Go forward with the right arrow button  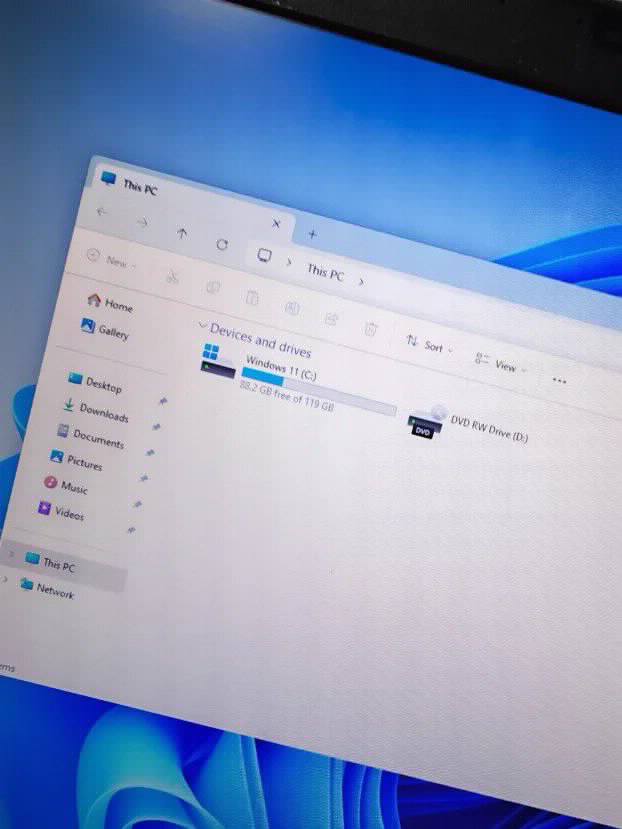[x=142, y=222]
